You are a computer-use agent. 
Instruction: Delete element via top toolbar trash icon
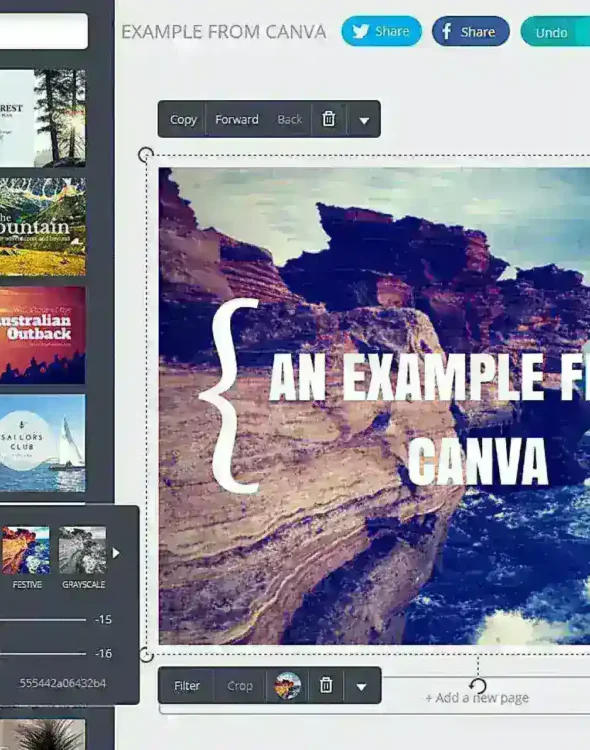pos(328,119)
